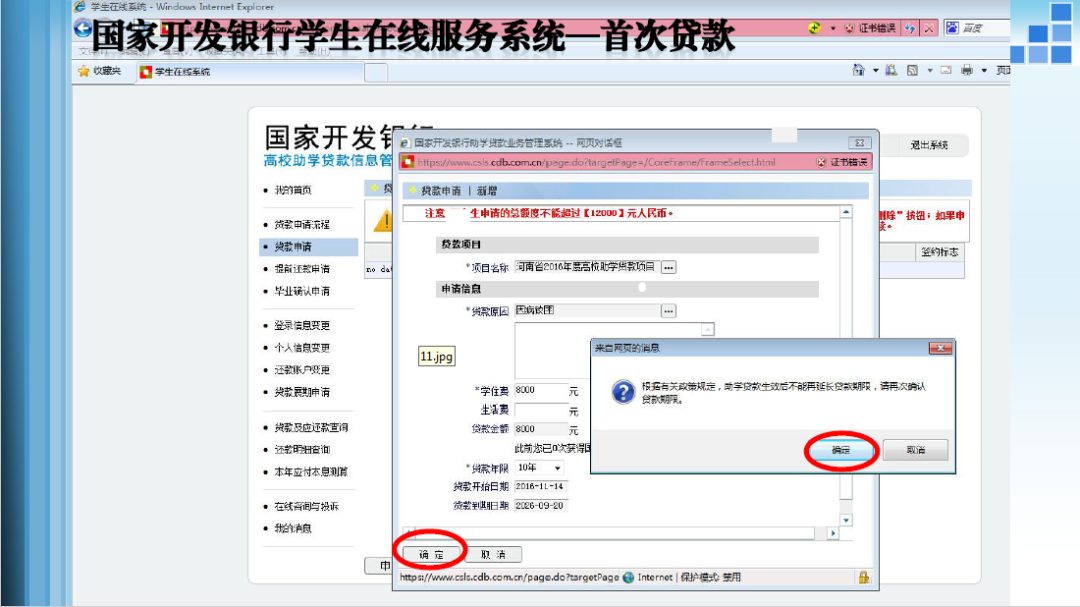Click the read mail toolbar icon
Screen dimensions: 1080x607
[946, 70]
